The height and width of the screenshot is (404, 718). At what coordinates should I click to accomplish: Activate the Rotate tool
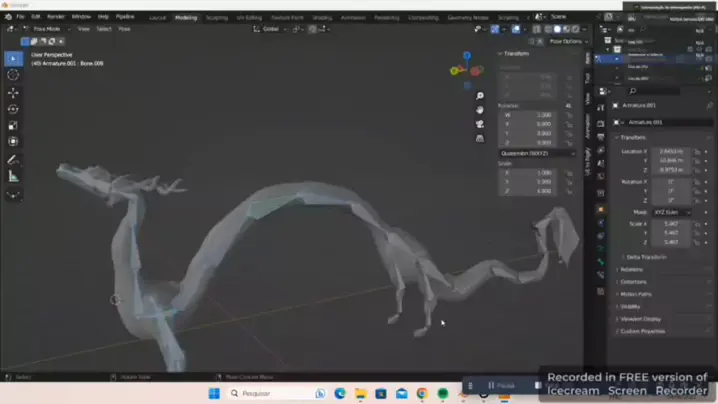pos(13,109)
